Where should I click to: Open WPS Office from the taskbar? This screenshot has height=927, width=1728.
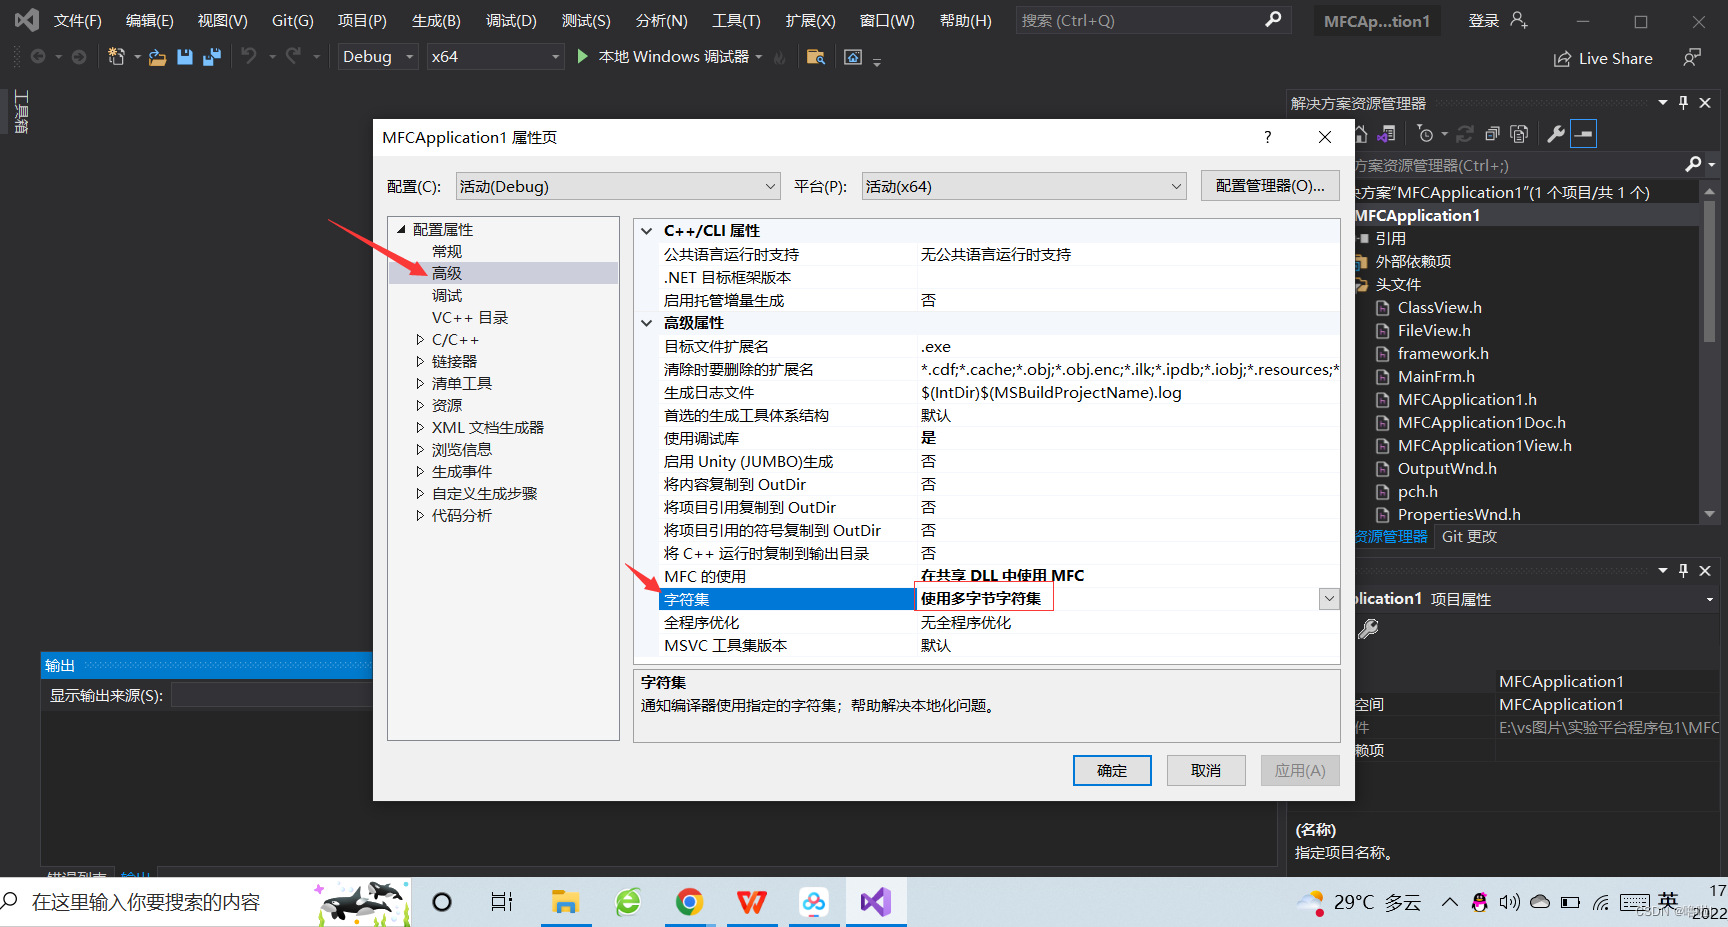pyautogui.click(x=752, y=902)
